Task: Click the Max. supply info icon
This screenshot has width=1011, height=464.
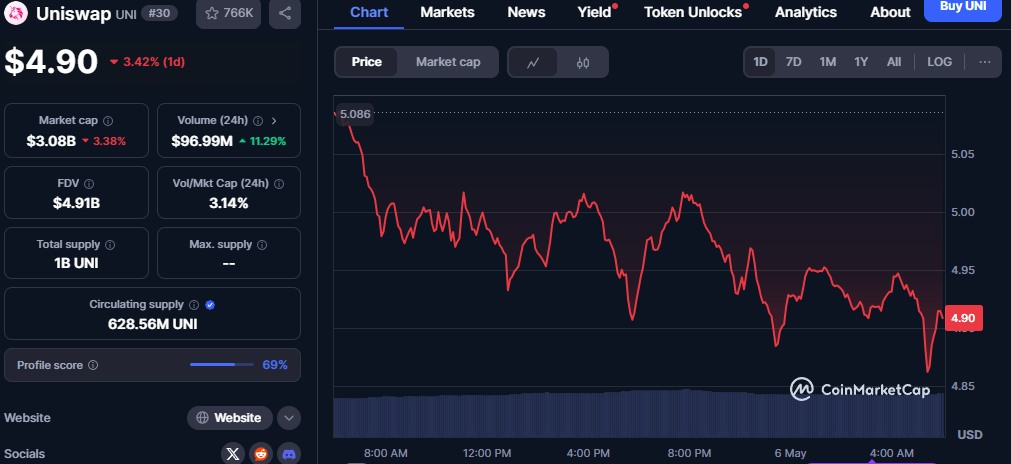Action: [x=262, y=245]
